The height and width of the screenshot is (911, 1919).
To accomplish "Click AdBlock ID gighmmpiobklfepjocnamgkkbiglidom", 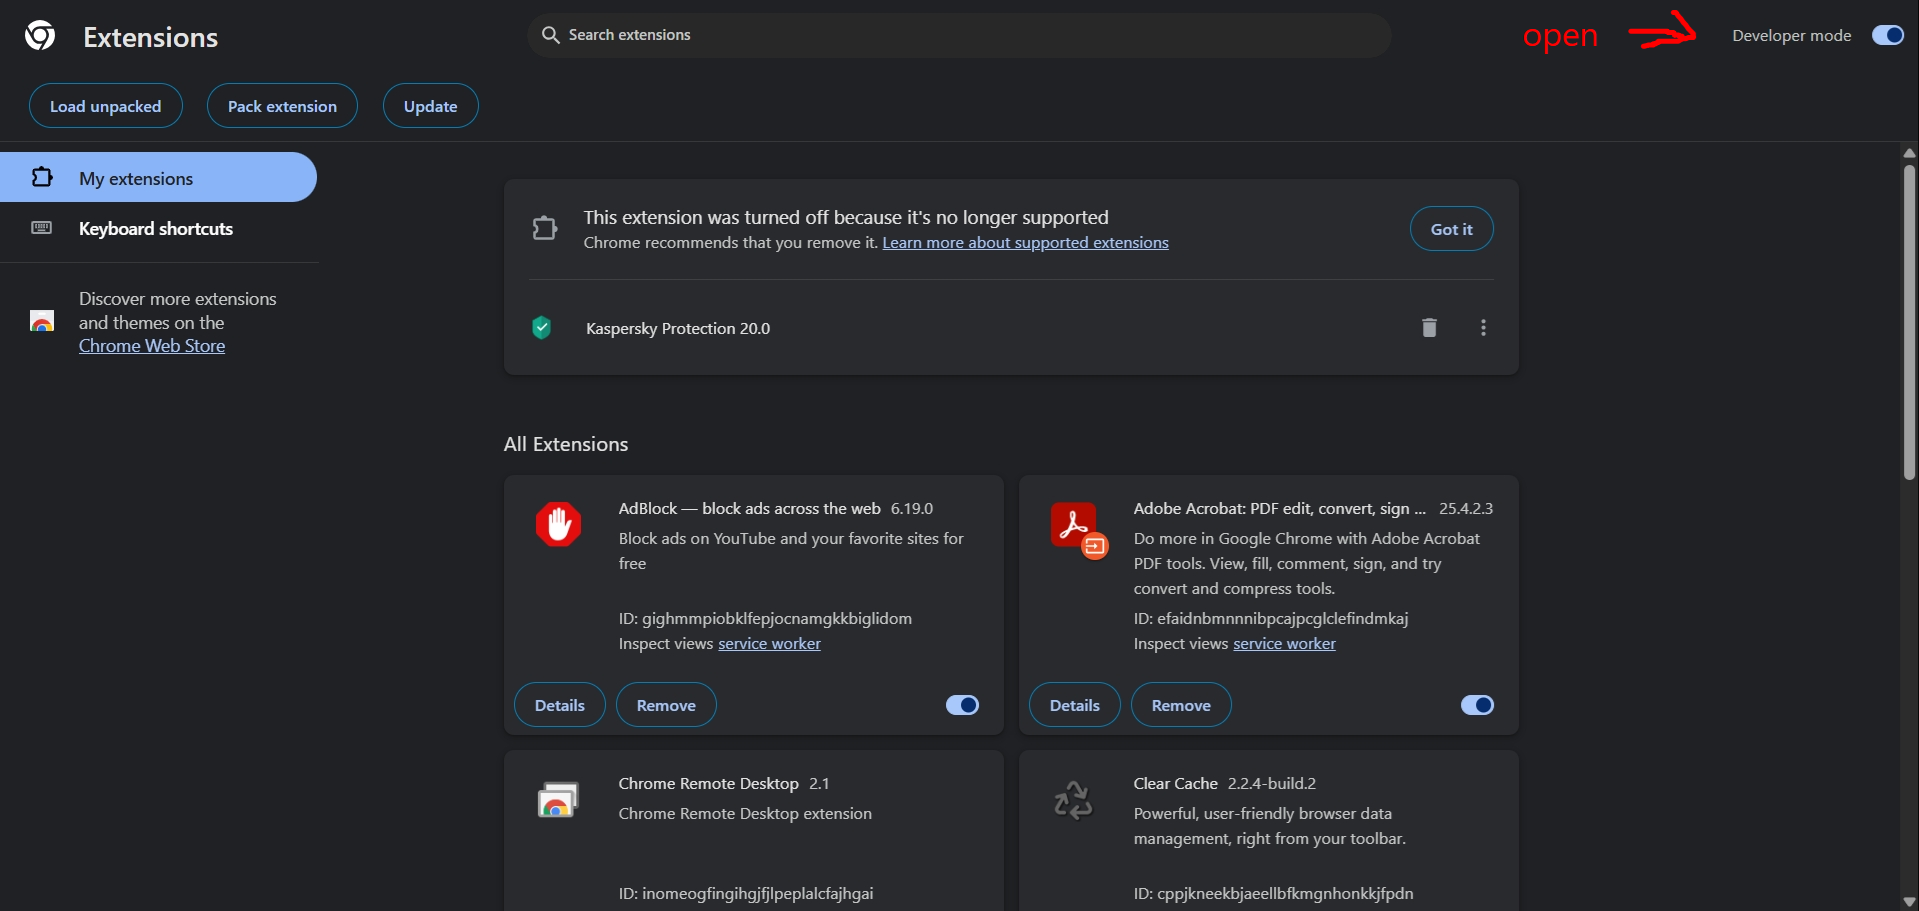I will coord(765,619).
